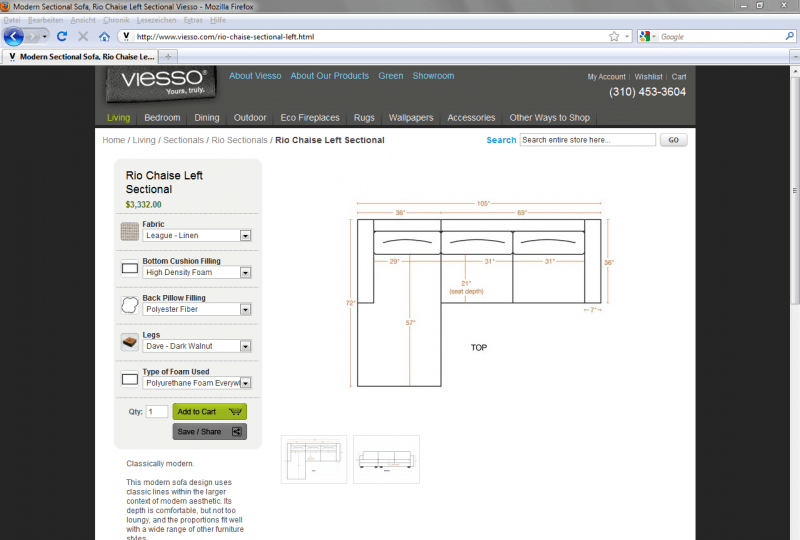Screen dimensions: 800x540
Task: Open the Cart link
Action: (x=679, y=77)
